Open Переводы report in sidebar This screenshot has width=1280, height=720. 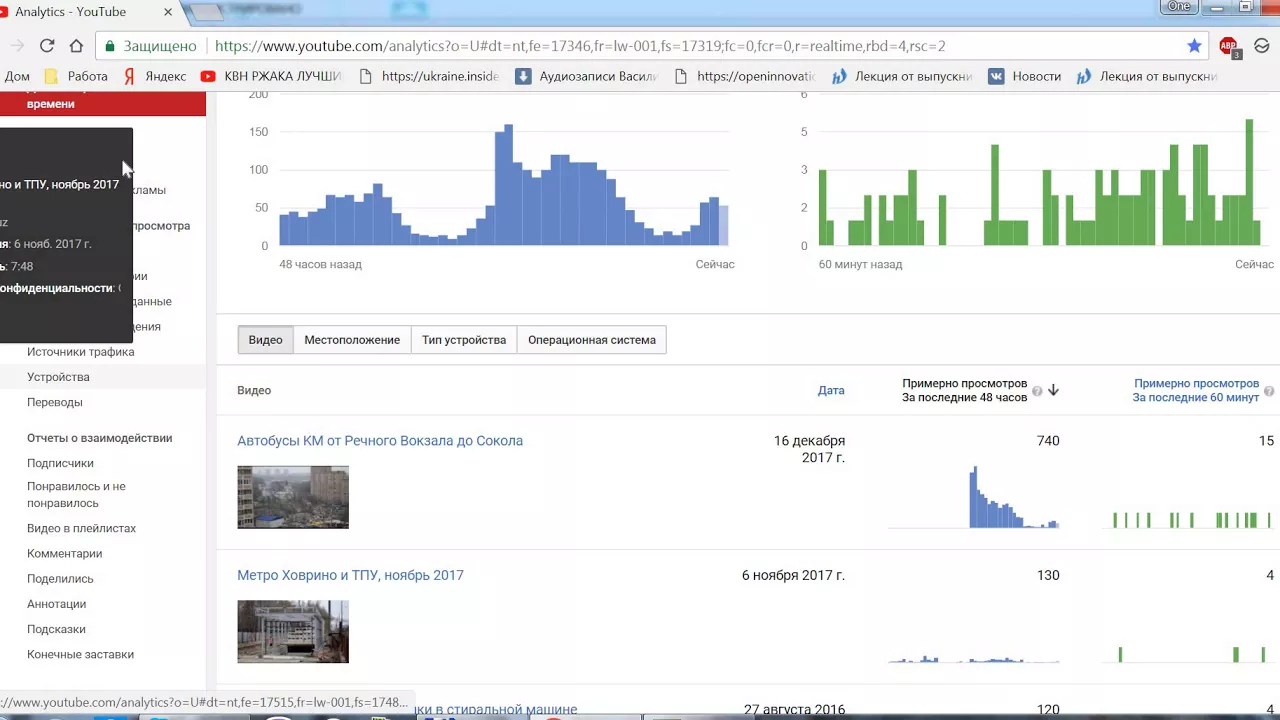[x=55, y=402]
